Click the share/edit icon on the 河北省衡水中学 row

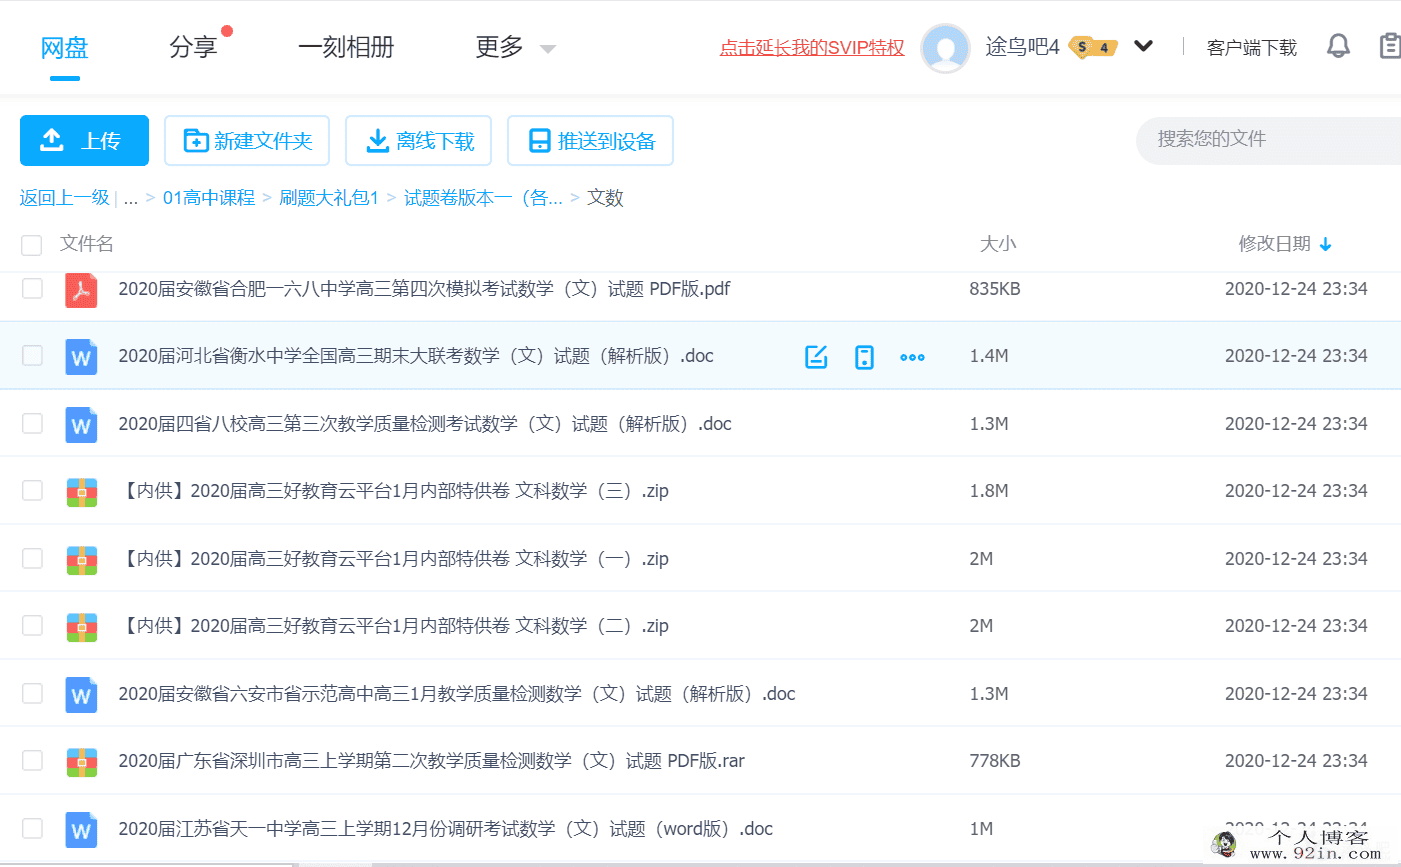tap(816, 357)
